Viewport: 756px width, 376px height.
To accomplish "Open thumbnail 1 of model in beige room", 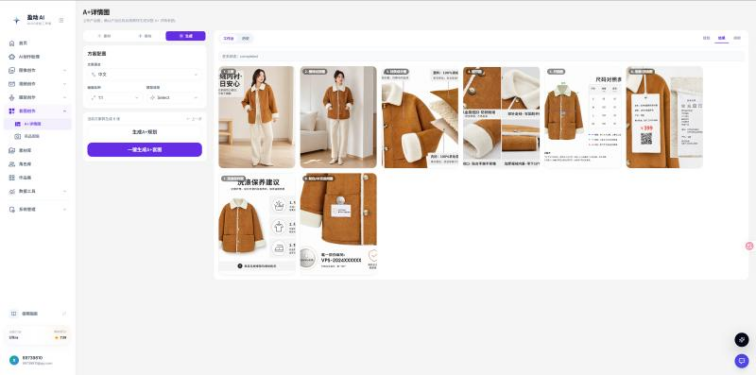I will point(256,117).
